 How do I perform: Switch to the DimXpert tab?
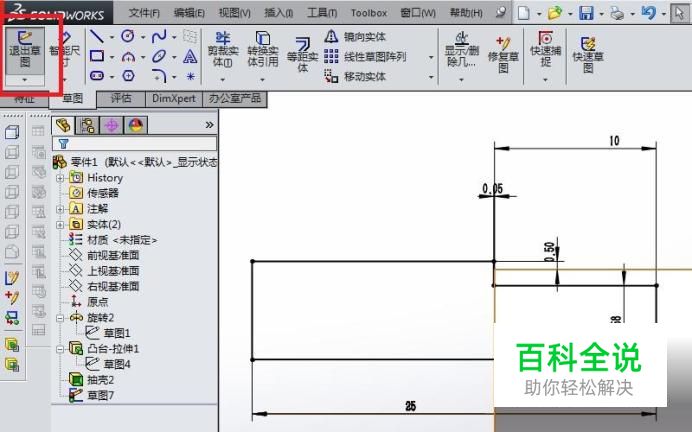click(174, 98)
